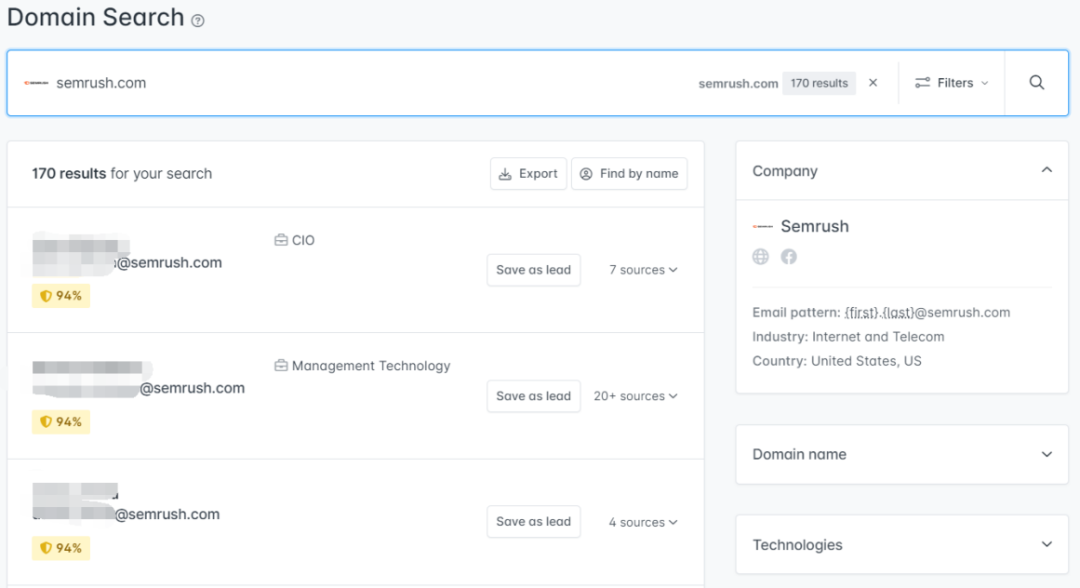Expand the Technologies panel
Screen dimensions: 1080x588
coord(1046,545)
